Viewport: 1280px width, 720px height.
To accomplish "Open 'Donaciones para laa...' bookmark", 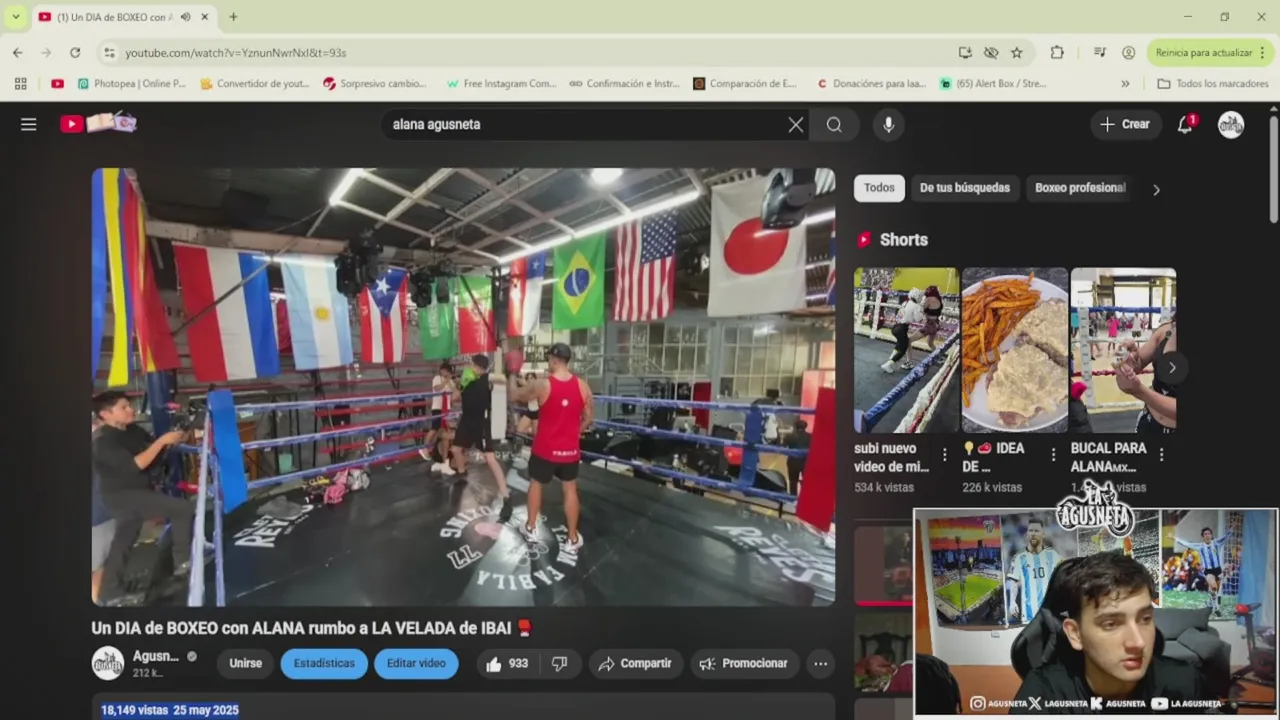I will [871, 84].
